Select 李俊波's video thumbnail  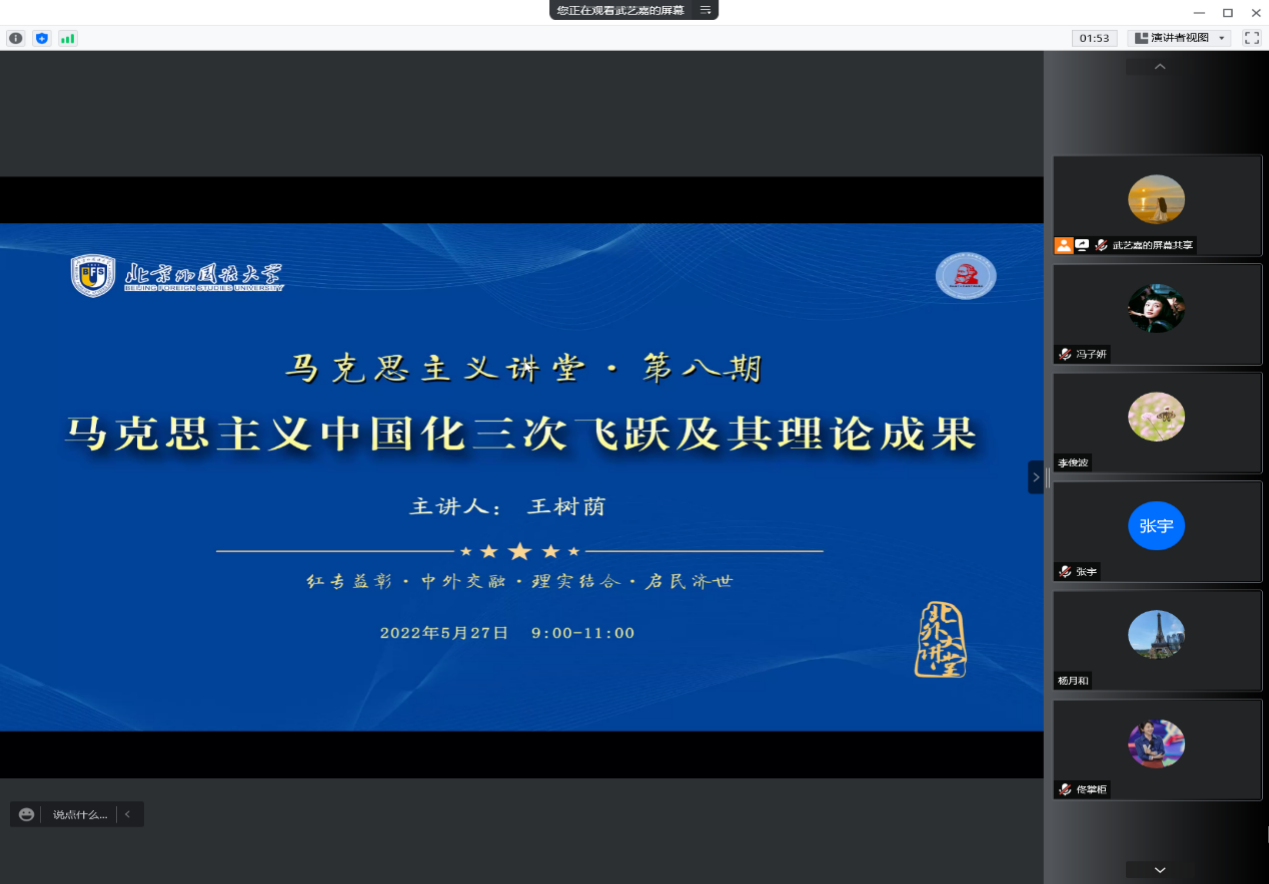(x=1157, y=418)
